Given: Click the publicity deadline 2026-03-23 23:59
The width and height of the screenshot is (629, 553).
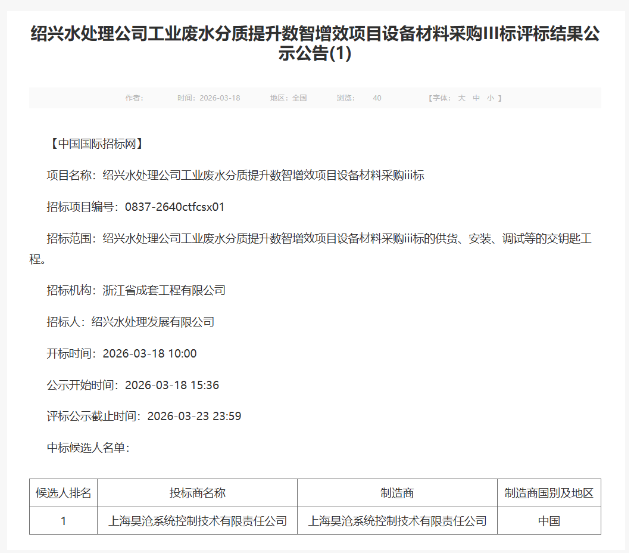Looking at the screenshot, I should (194, 416).
